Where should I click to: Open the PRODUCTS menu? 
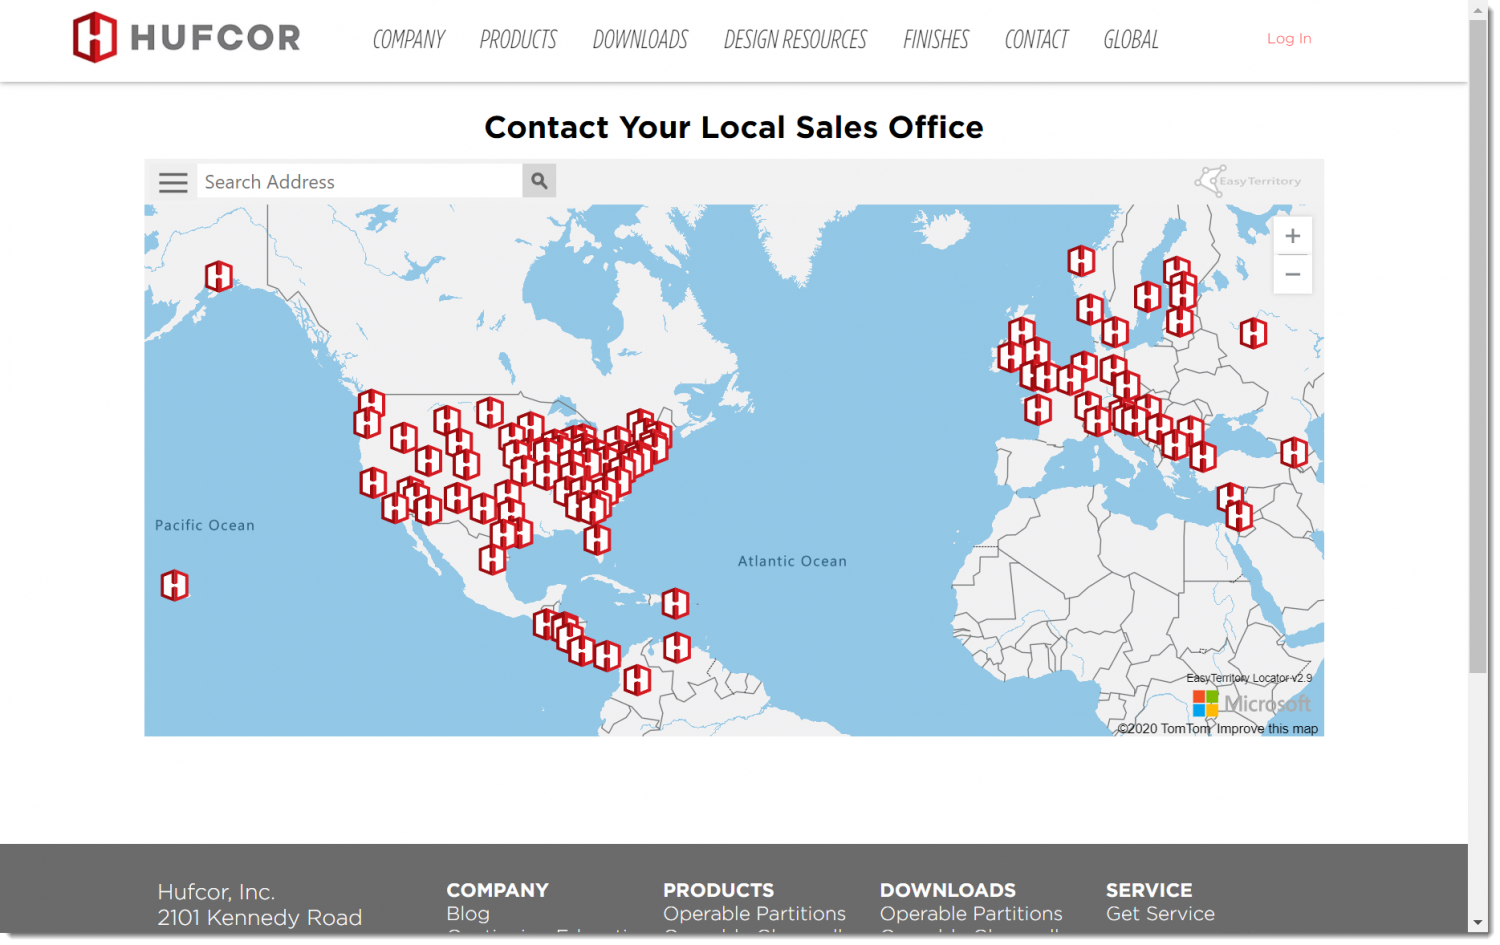517,39
